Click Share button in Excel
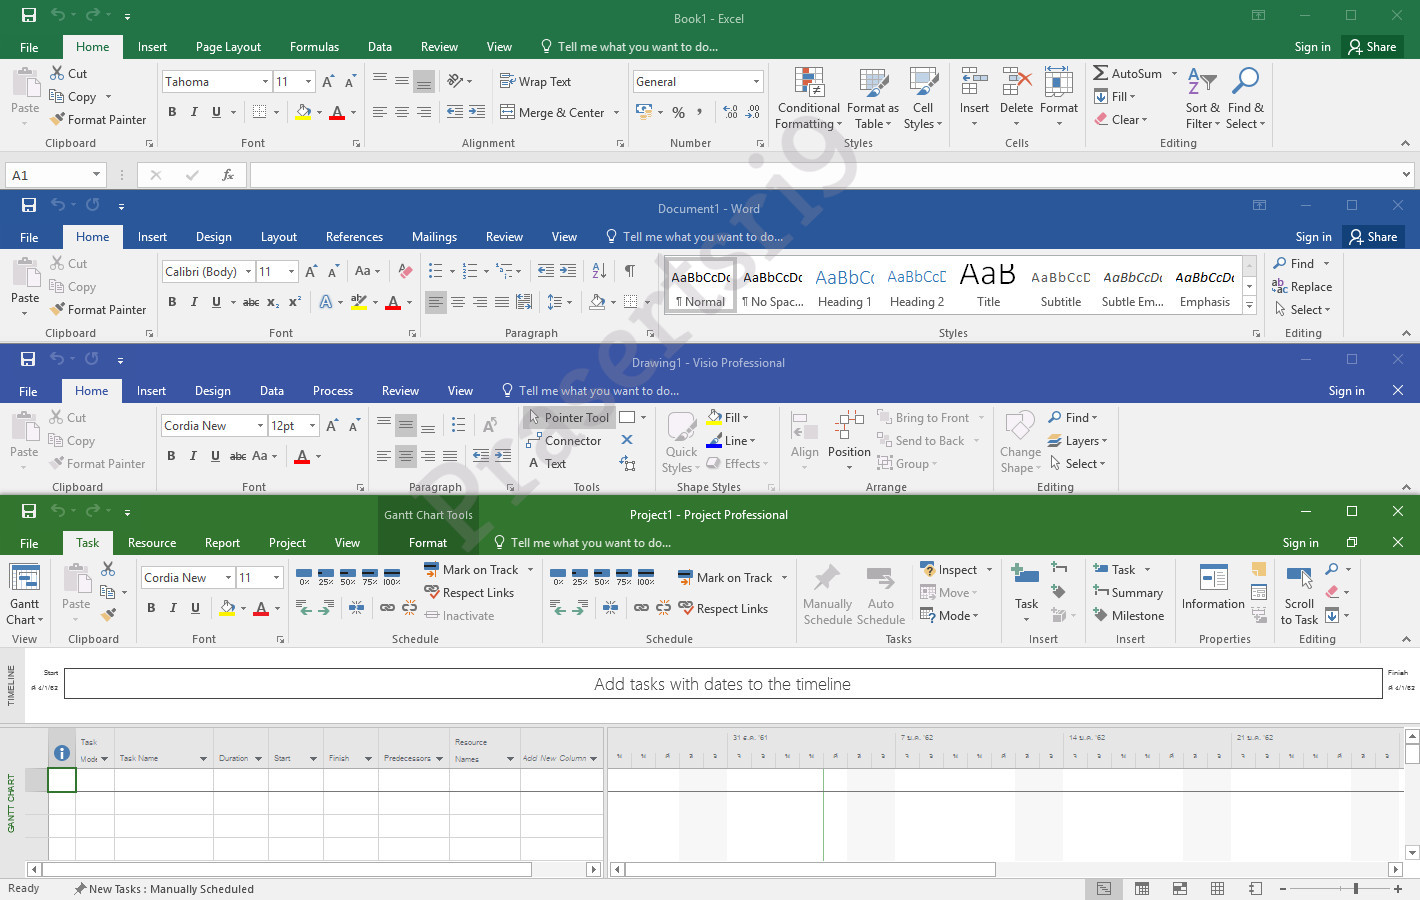The height and width of the screenshot is (900, 1420). [x=1372, y=47]
